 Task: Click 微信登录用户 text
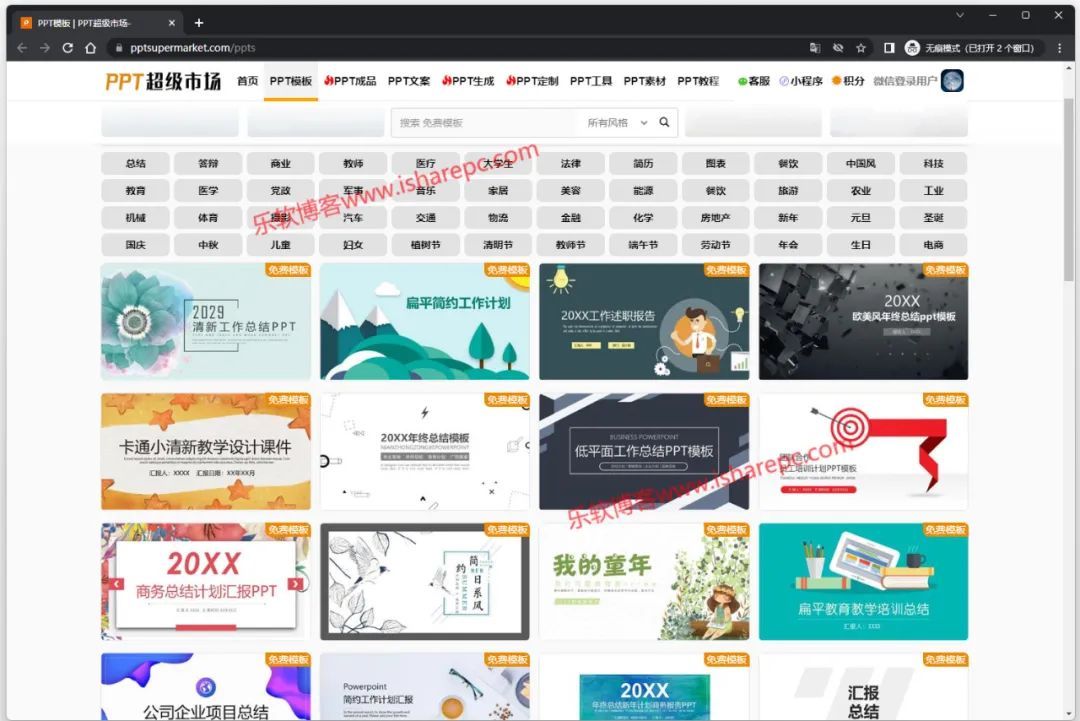click(905, 81)
